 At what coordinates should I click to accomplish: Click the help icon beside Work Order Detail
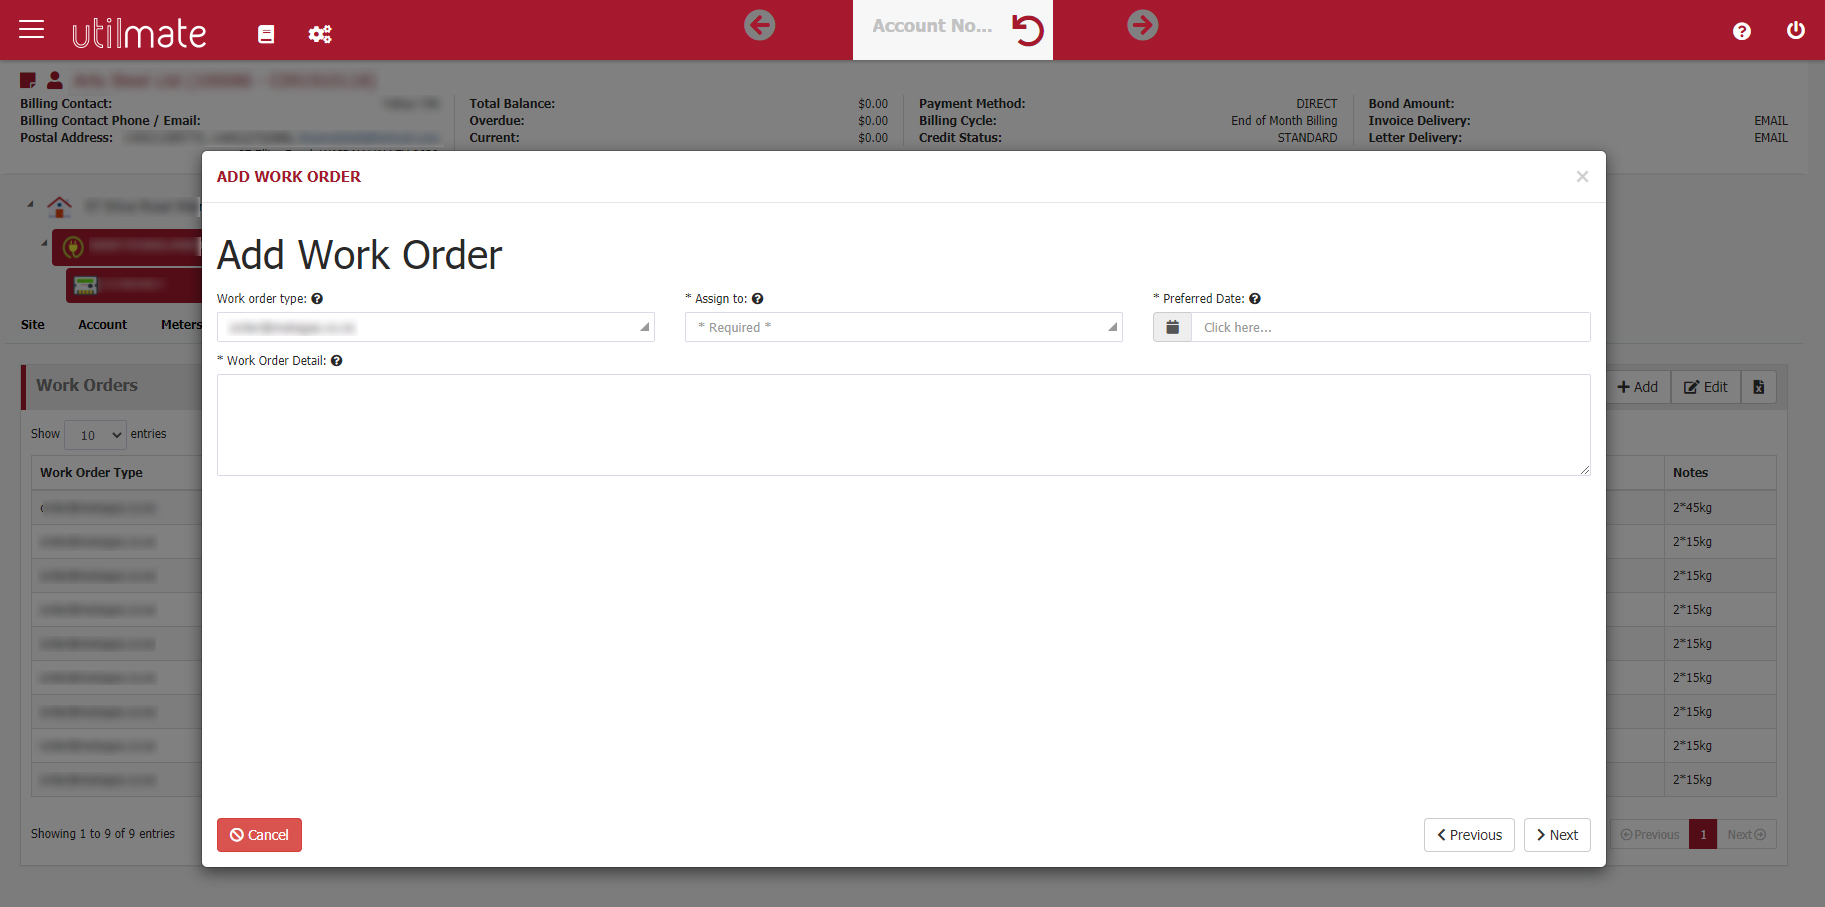337,360
